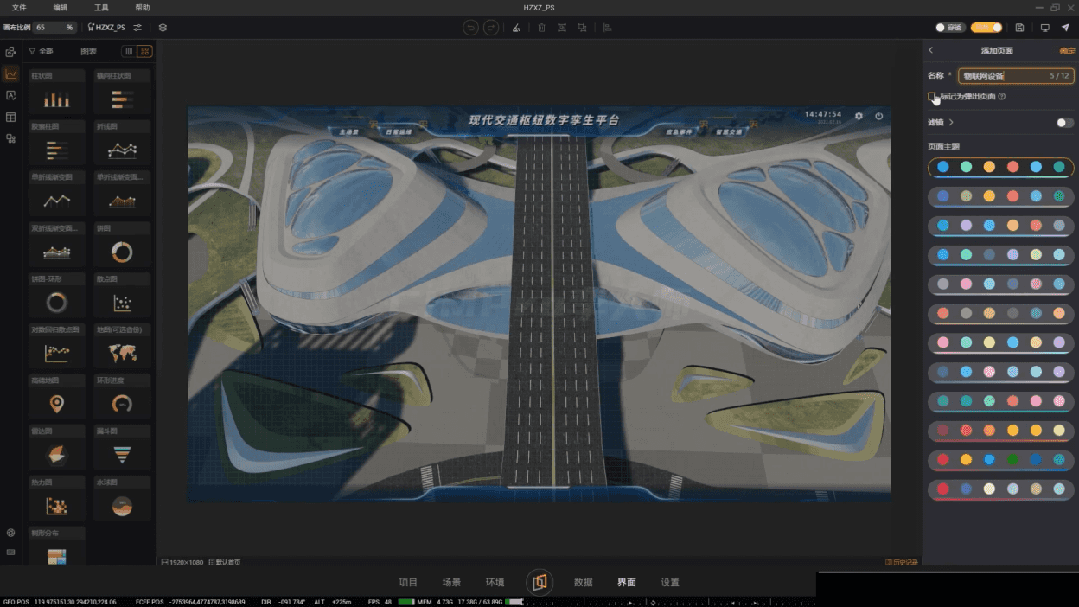Click the centre logo button in the bottom bar
This screenshot has width=1079, height=607.
coord(539,582)
